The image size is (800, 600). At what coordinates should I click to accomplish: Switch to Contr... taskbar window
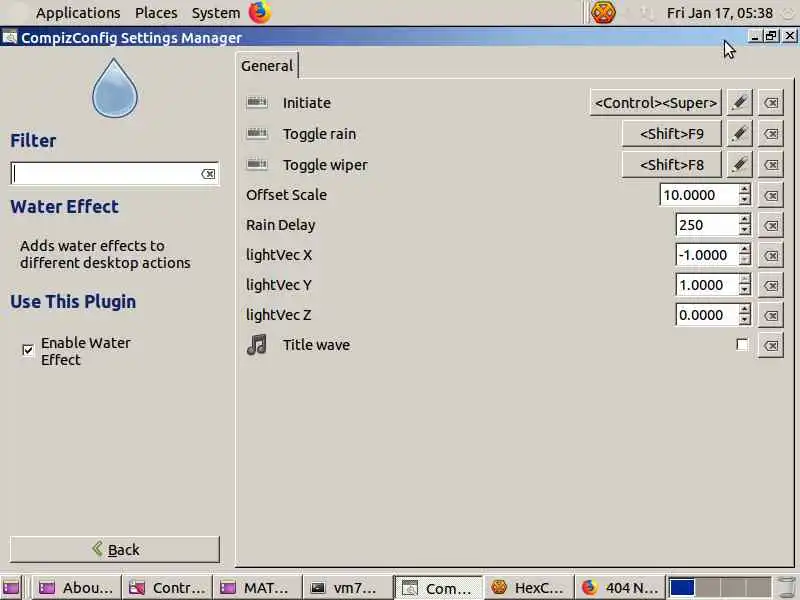[x=167, y=588]
